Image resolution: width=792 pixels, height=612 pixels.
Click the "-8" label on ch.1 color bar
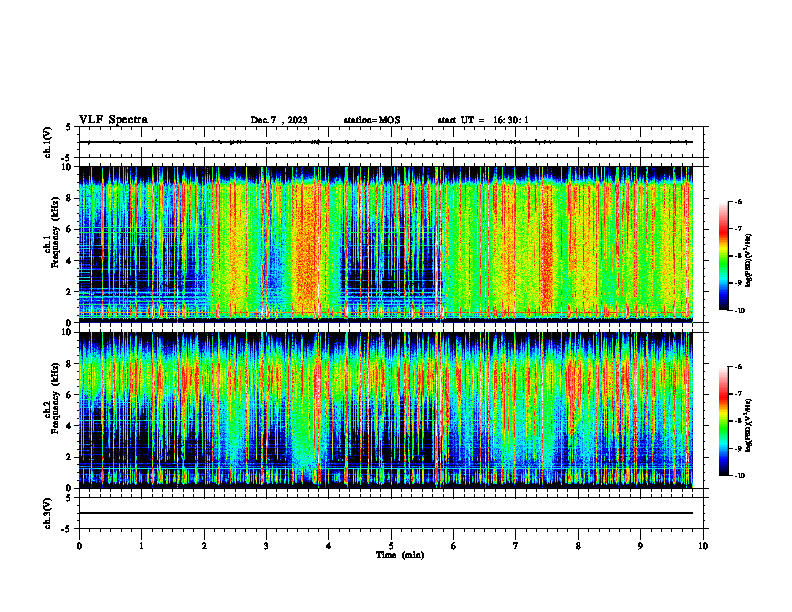[x=738, y=256]
